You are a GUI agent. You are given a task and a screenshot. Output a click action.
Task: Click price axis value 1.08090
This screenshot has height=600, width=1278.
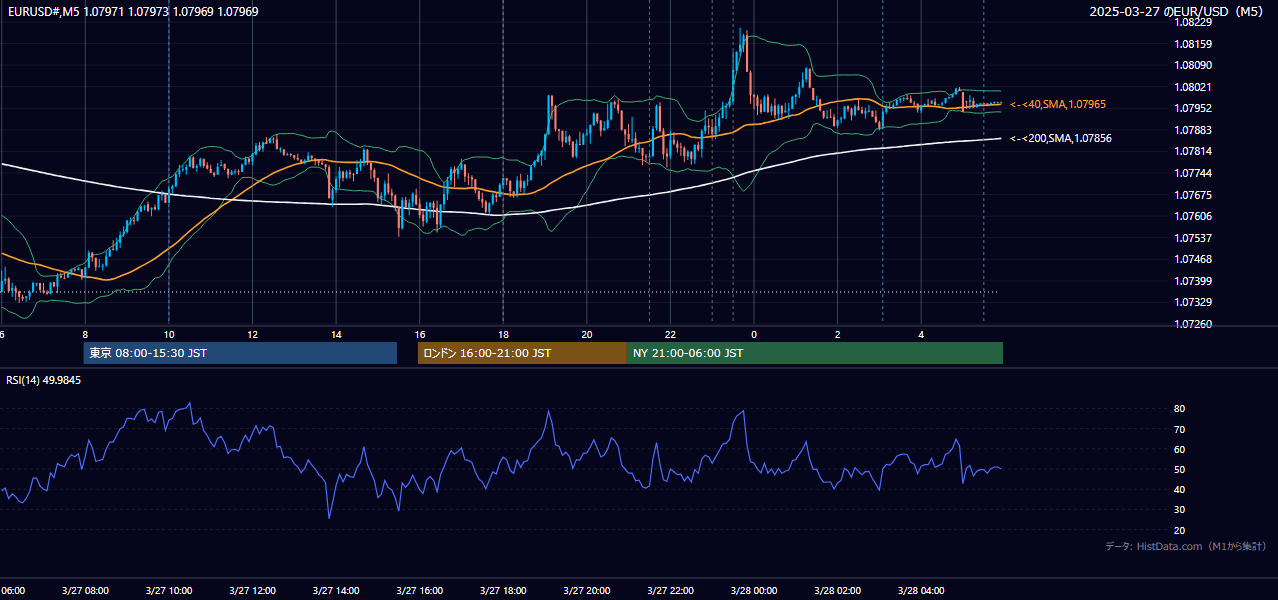point(1194,65)
